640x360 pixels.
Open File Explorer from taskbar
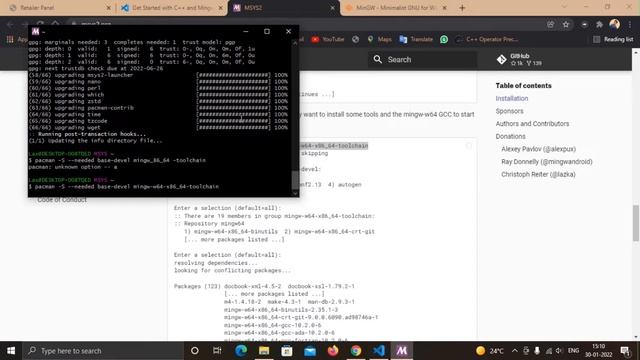264,351
